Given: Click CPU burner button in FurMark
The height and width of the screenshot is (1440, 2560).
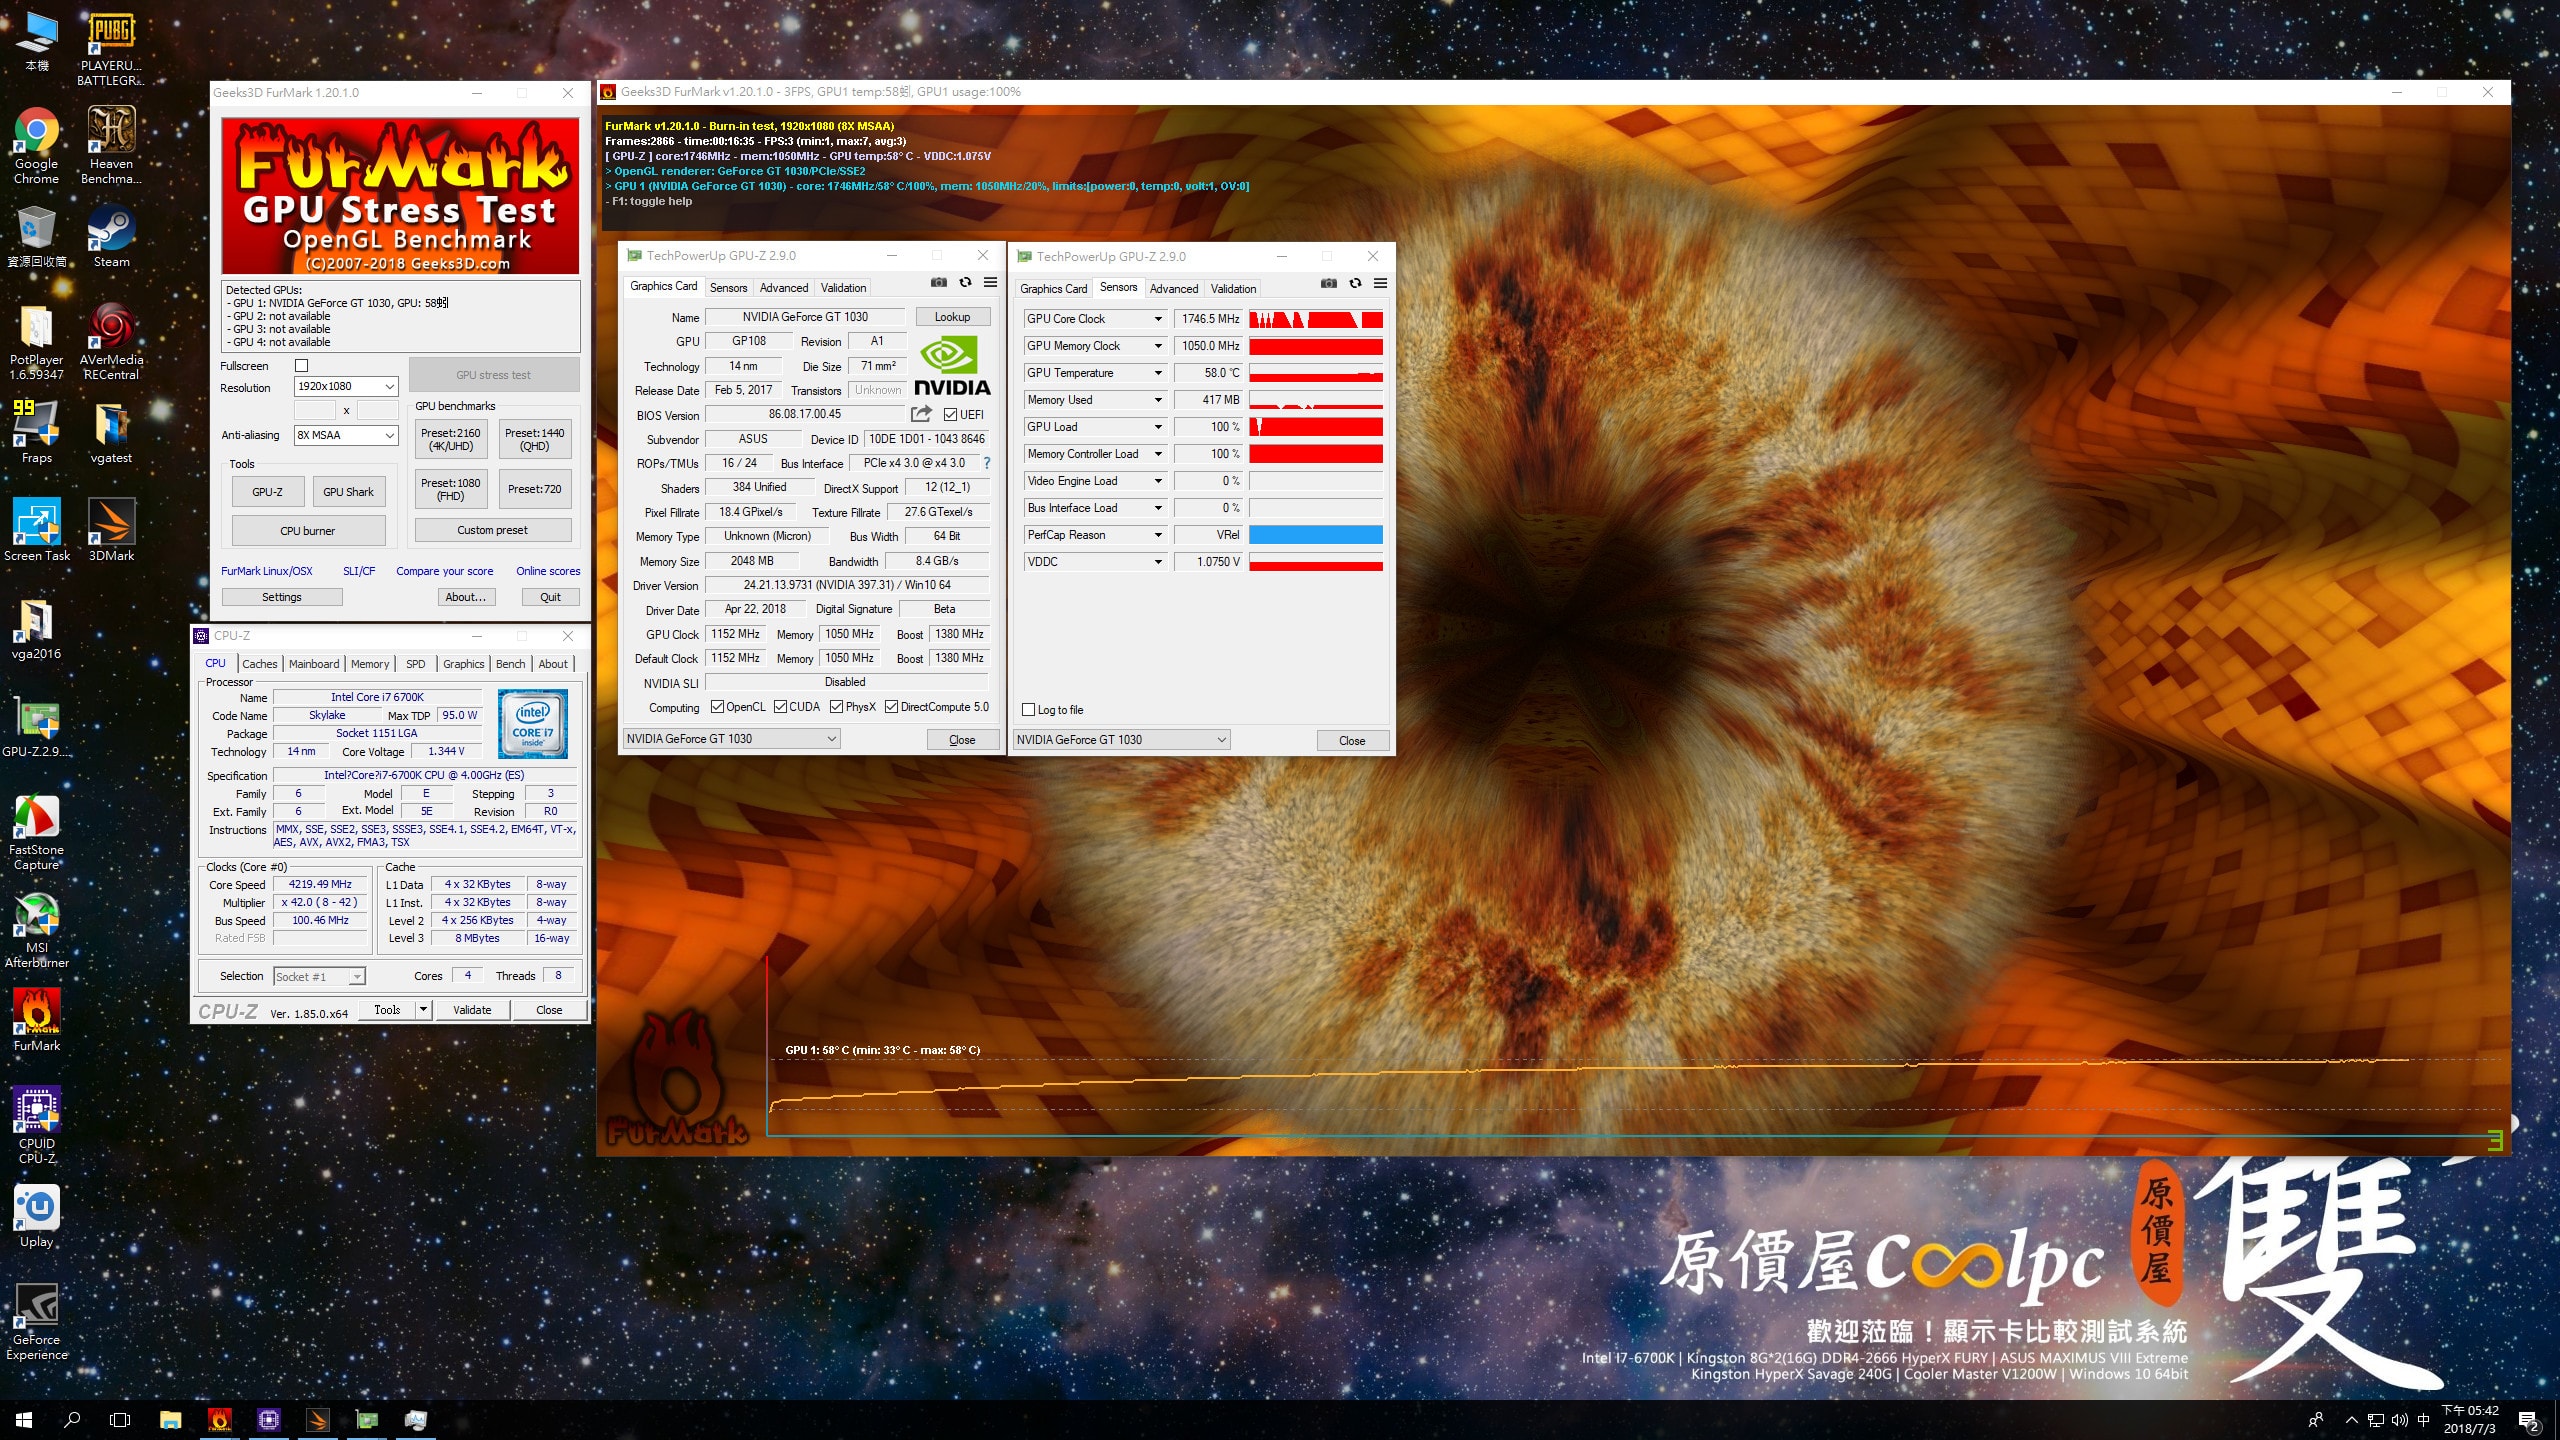Looking at the screenshot, I should pos(308,531).
